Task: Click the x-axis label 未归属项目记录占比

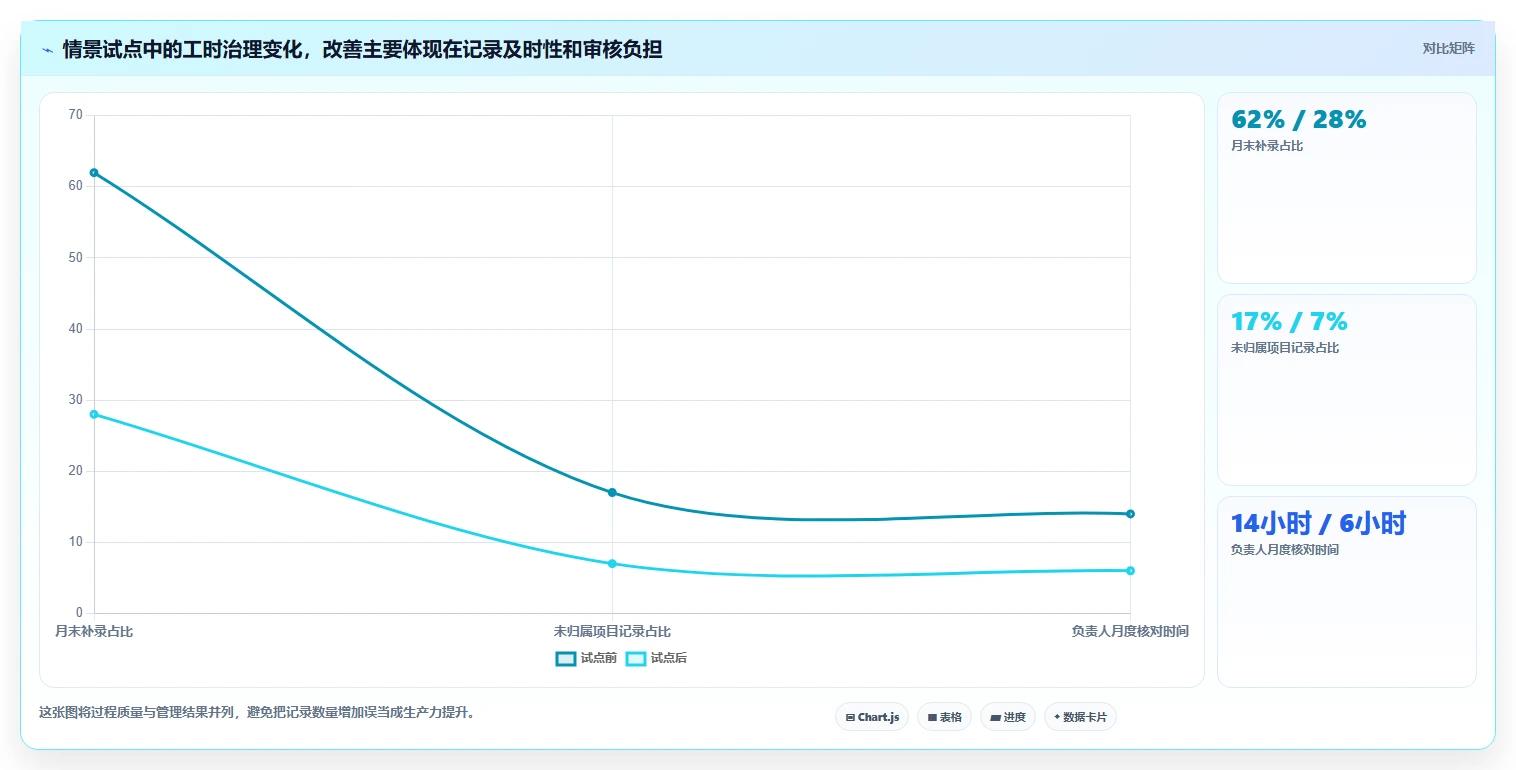Action: 612,631
